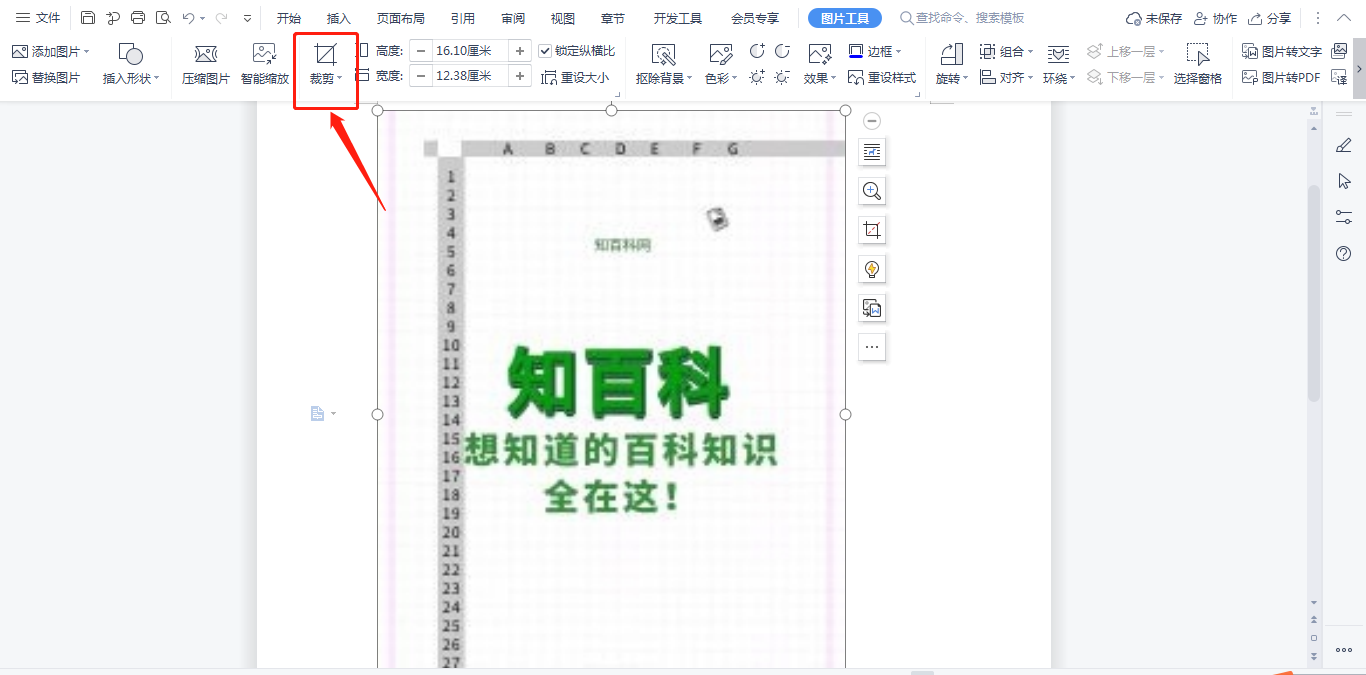Click floating magnifier zoom icon beside picture
Viewport: 1366px width, 675px height.
[872, 191]
